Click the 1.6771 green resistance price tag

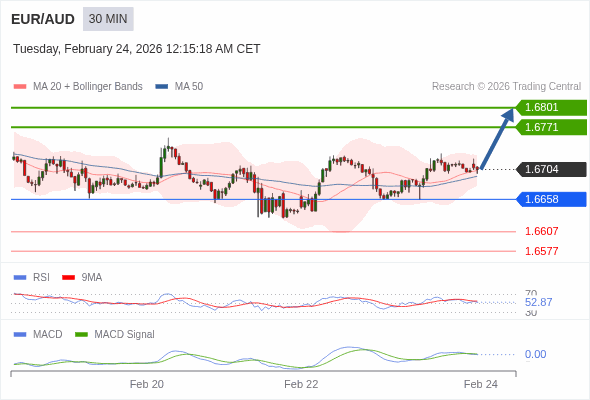point(551,127)
